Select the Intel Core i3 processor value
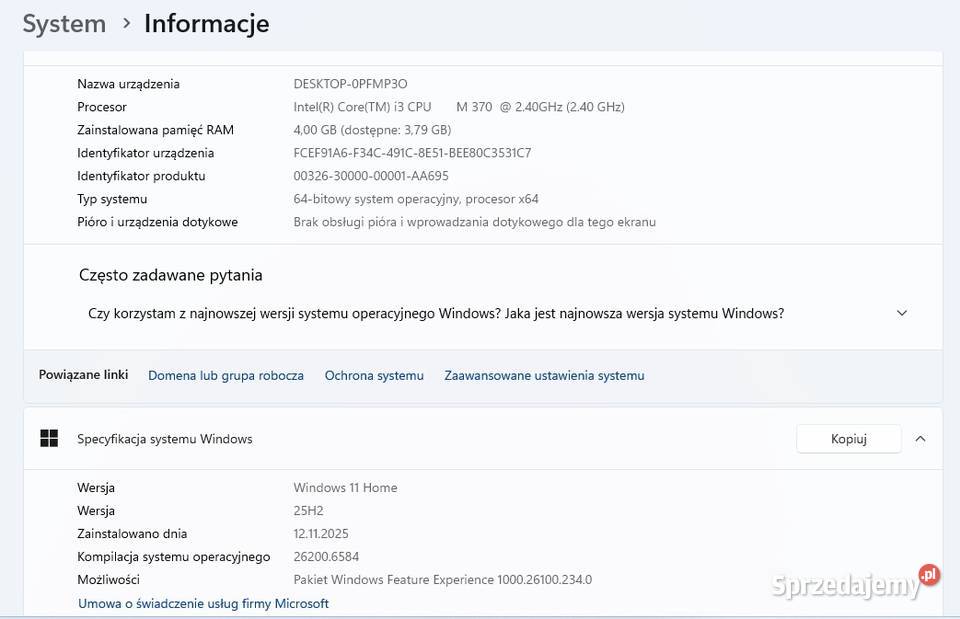Viewport: 960px width, 619px height. click(x=459, y=107)
